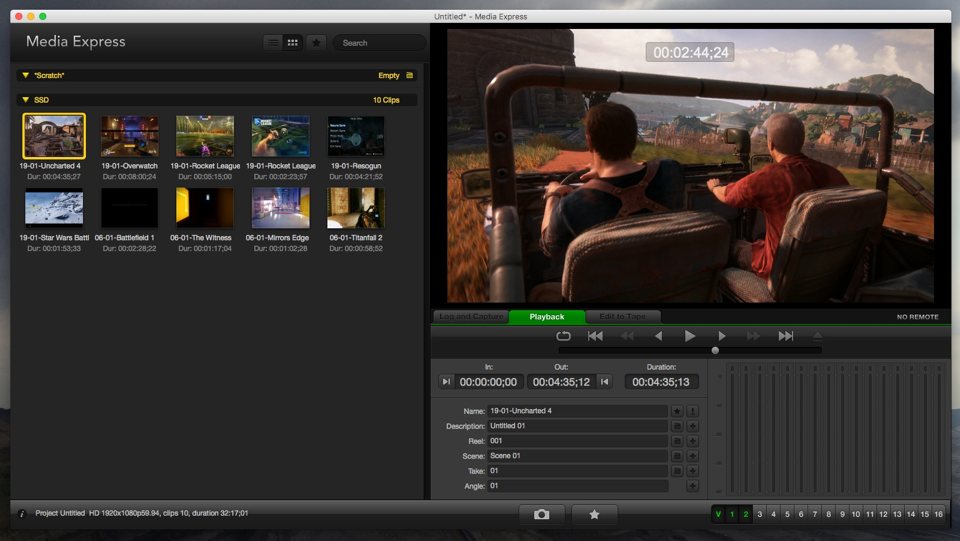Viewport: 960px width, 541px height.
Task: Click the mark In point button
Action: coord(446,382)
